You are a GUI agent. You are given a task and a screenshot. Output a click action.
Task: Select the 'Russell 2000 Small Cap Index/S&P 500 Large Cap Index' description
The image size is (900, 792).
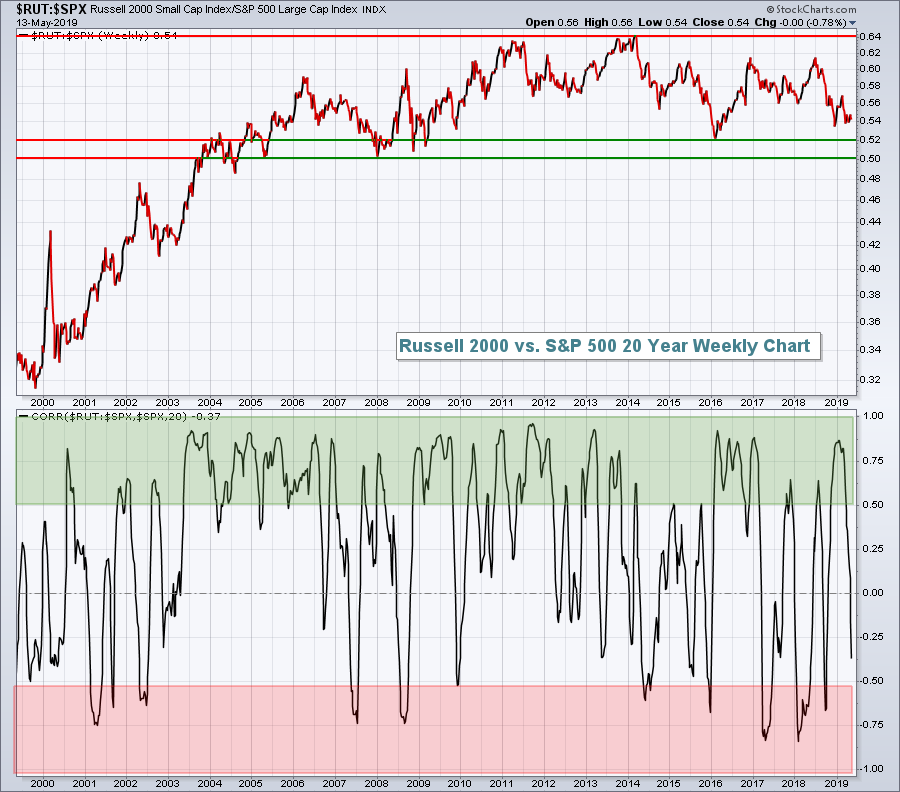pyautogui.click(x=224, y=10)
